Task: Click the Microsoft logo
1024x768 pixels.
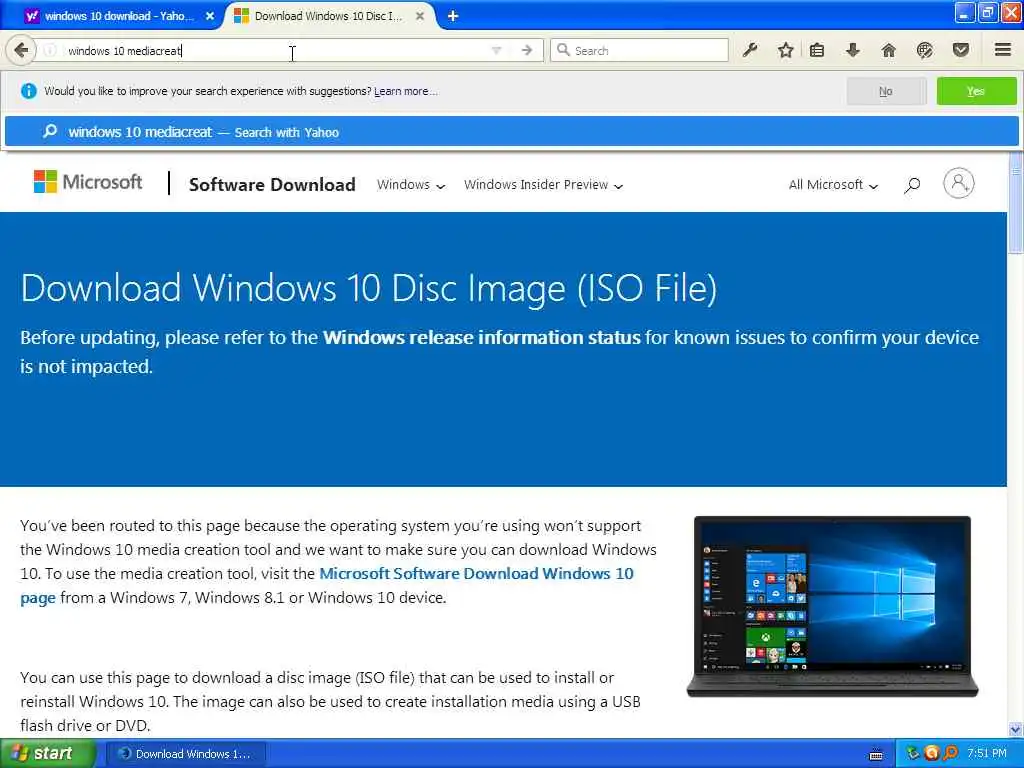Action: coord(88,182)
